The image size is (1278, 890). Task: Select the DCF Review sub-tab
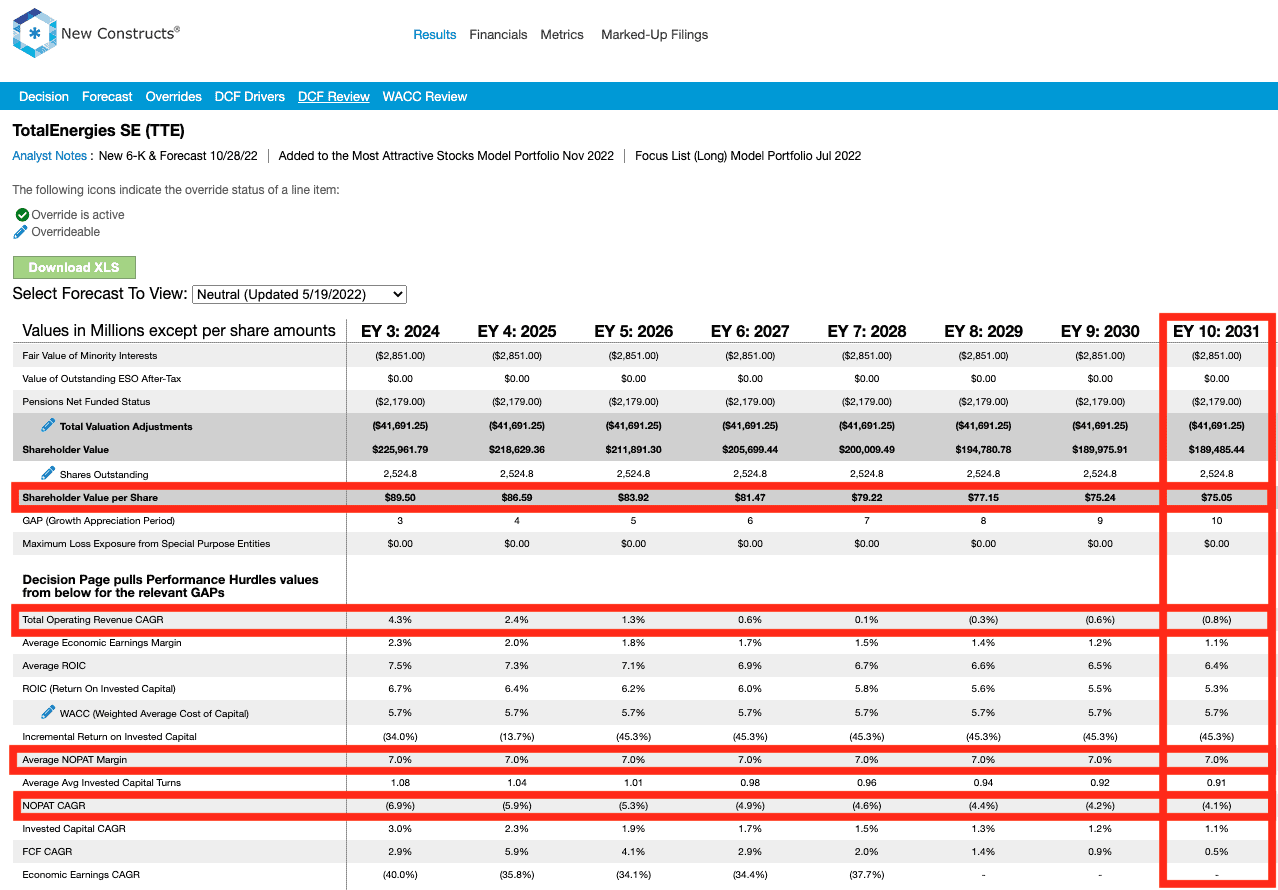pyautogui.click(x=334, y=97)
